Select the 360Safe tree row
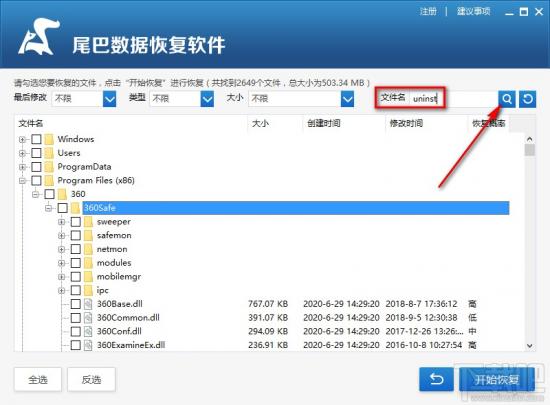Screen dimensions: 550x405 [x=296, y=208]
